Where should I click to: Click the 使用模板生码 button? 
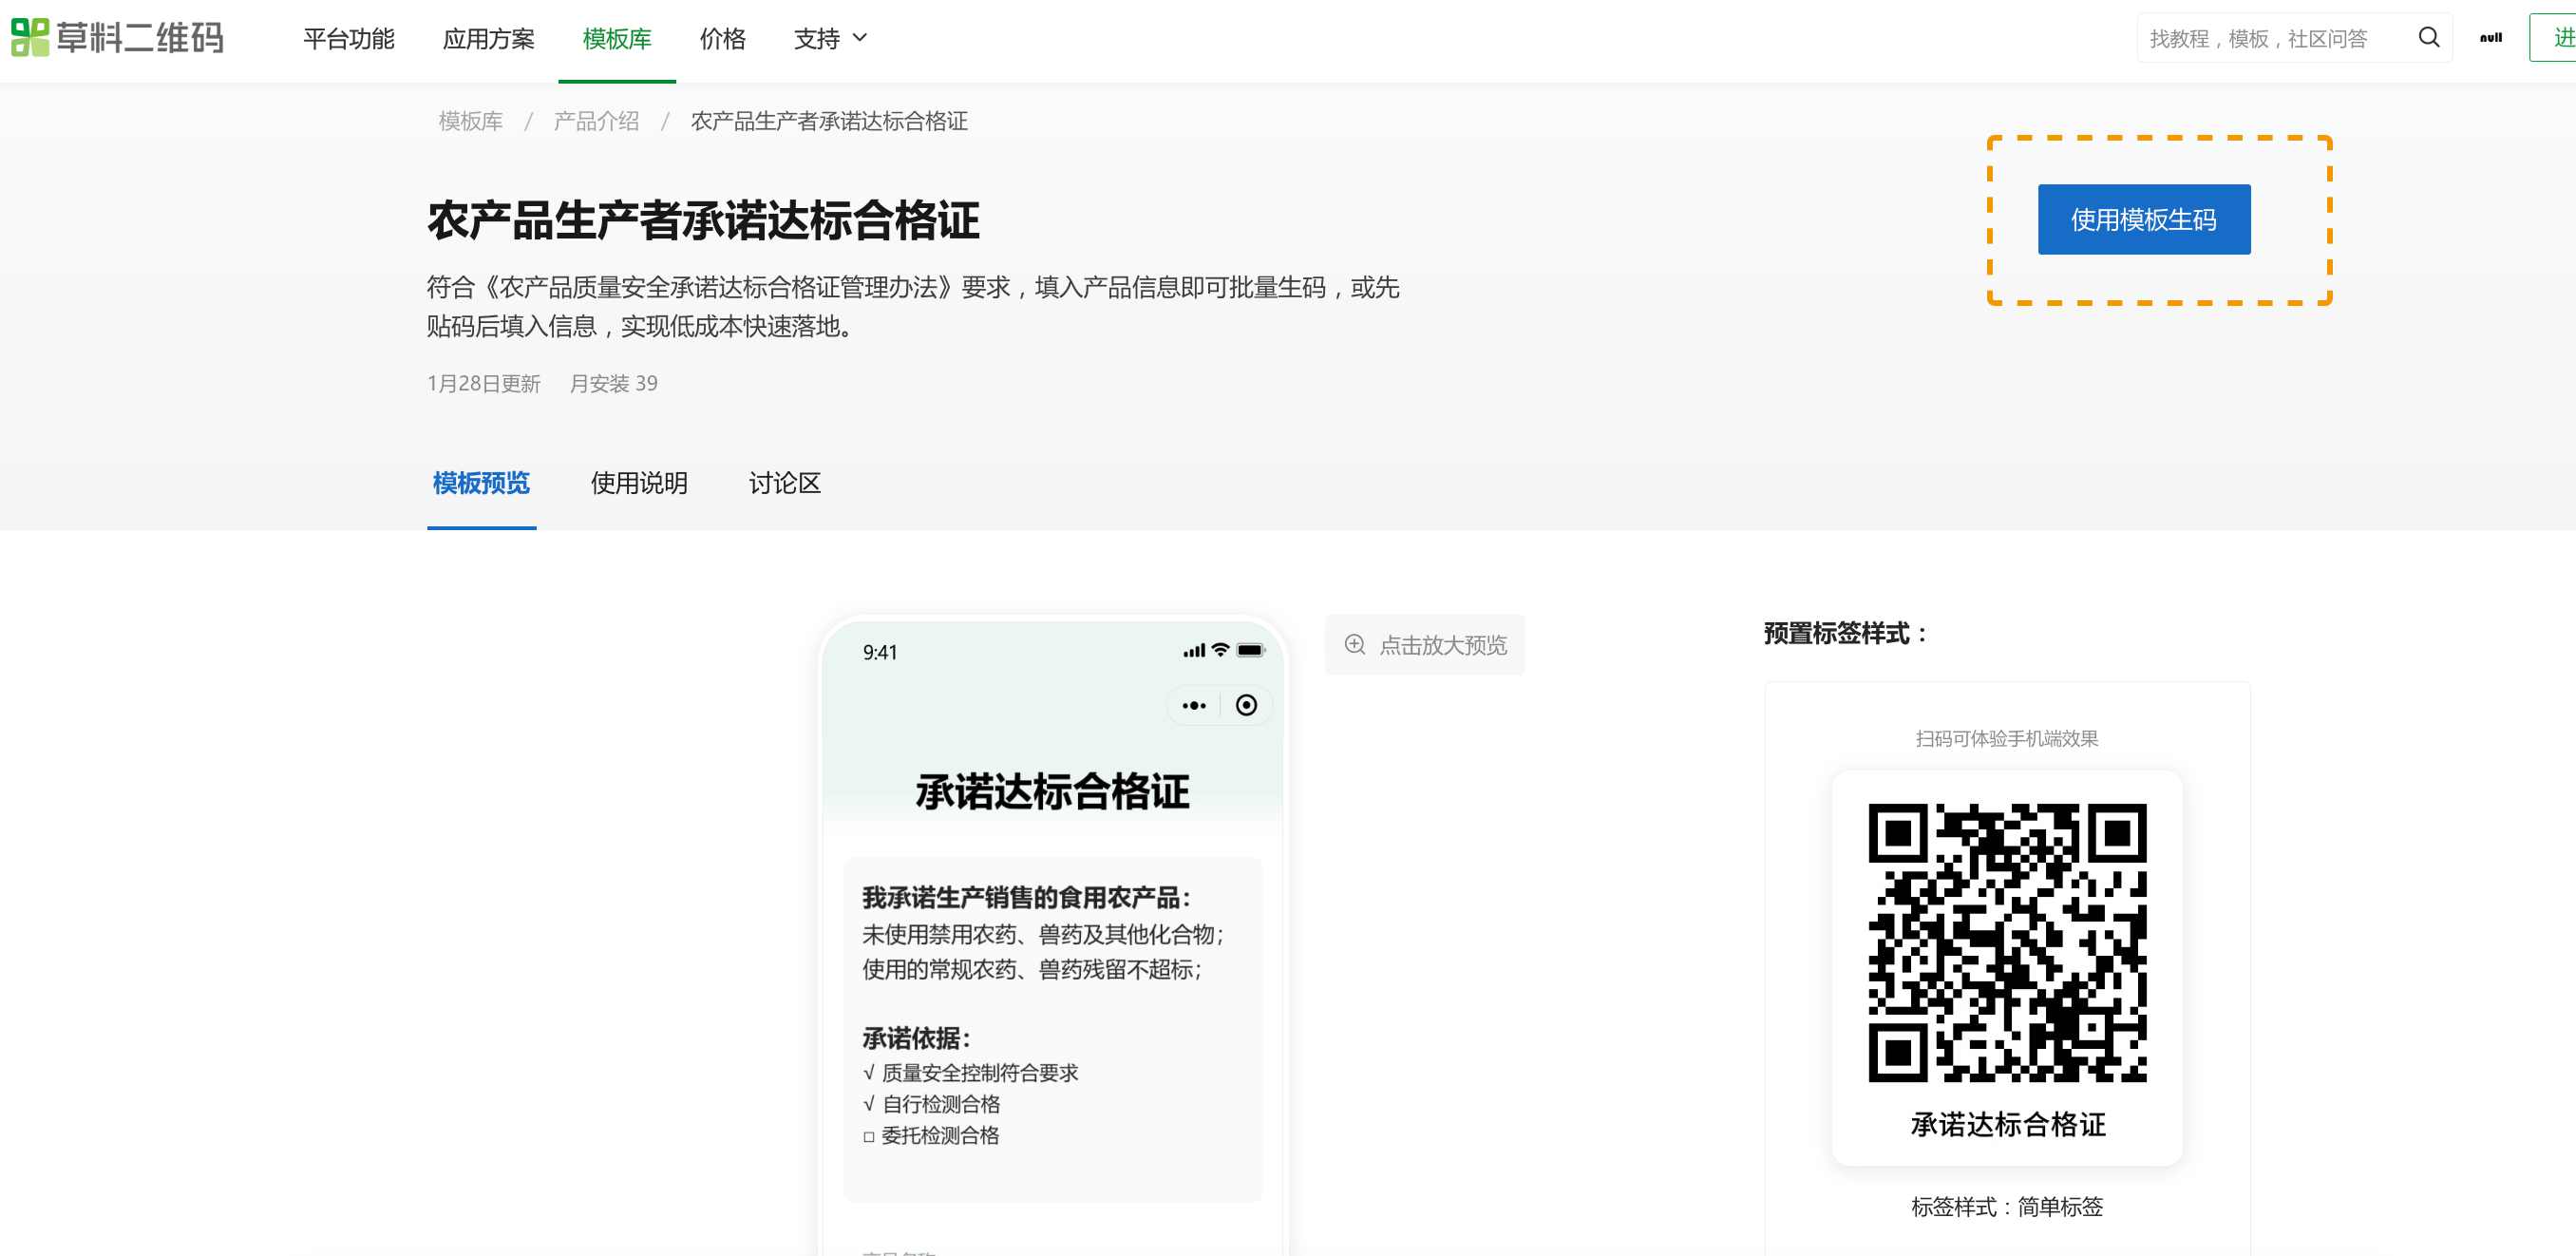tap(2143, 219)
